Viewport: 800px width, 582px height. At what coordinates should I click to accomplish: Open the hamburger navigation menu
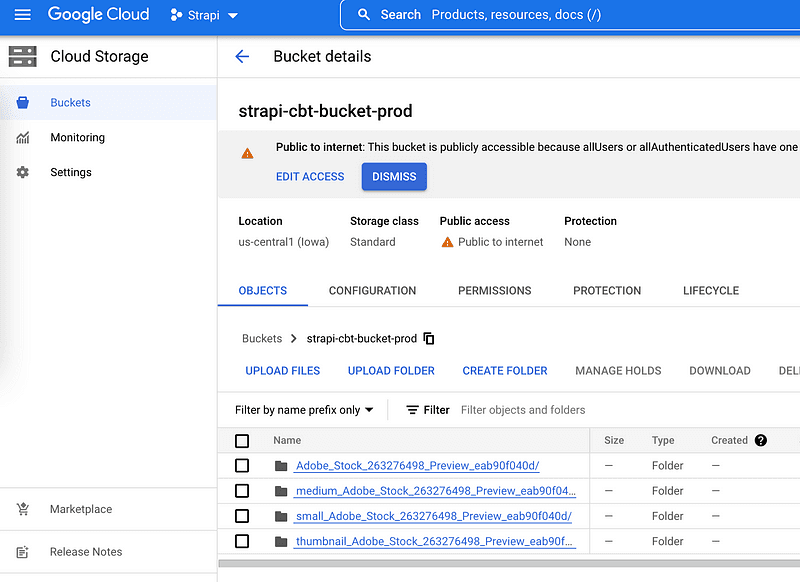coord(22,14)
